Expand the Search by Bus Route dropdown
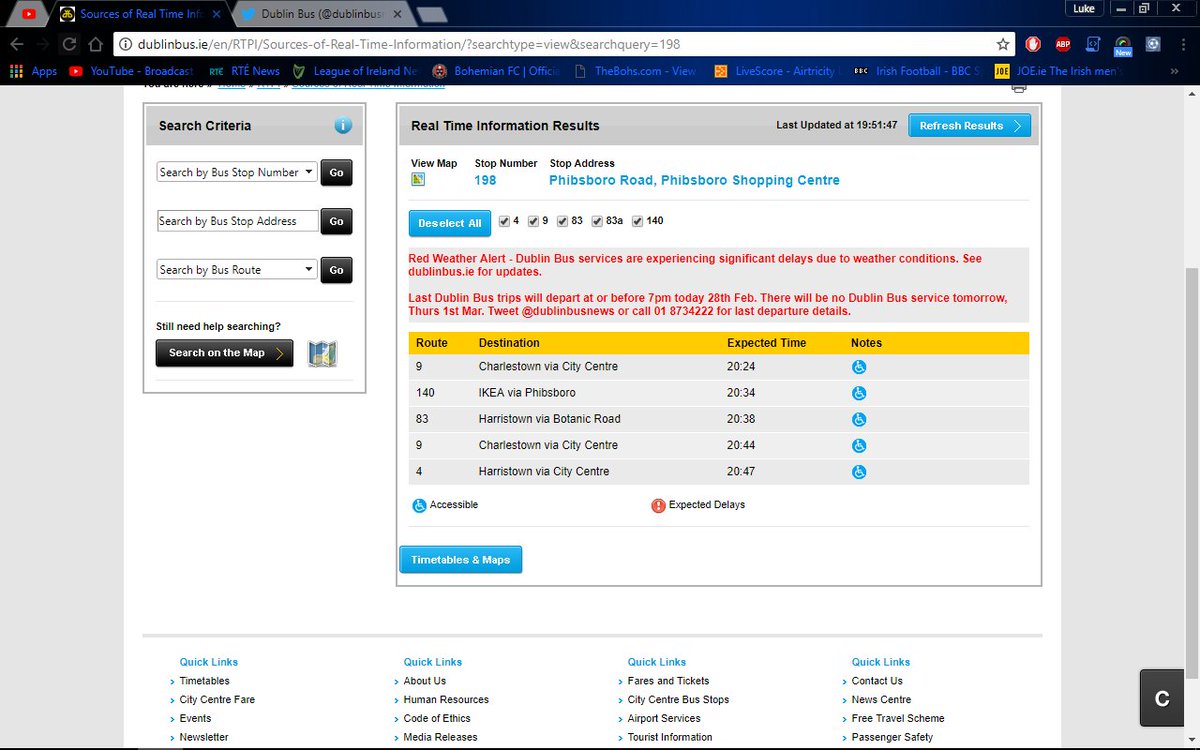Image resolution: width=1200 pixels, height=750 pixels. [237, 270]
